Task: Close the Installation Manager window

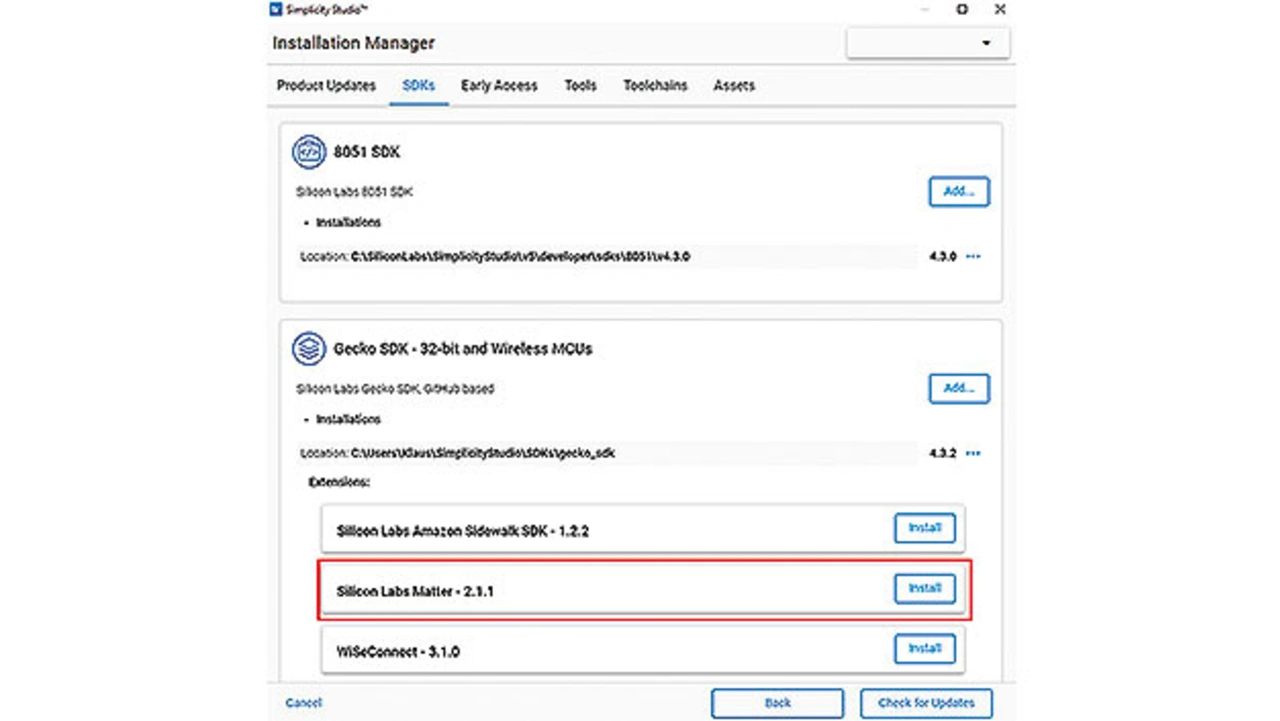Action: (x=1000, y=10)
